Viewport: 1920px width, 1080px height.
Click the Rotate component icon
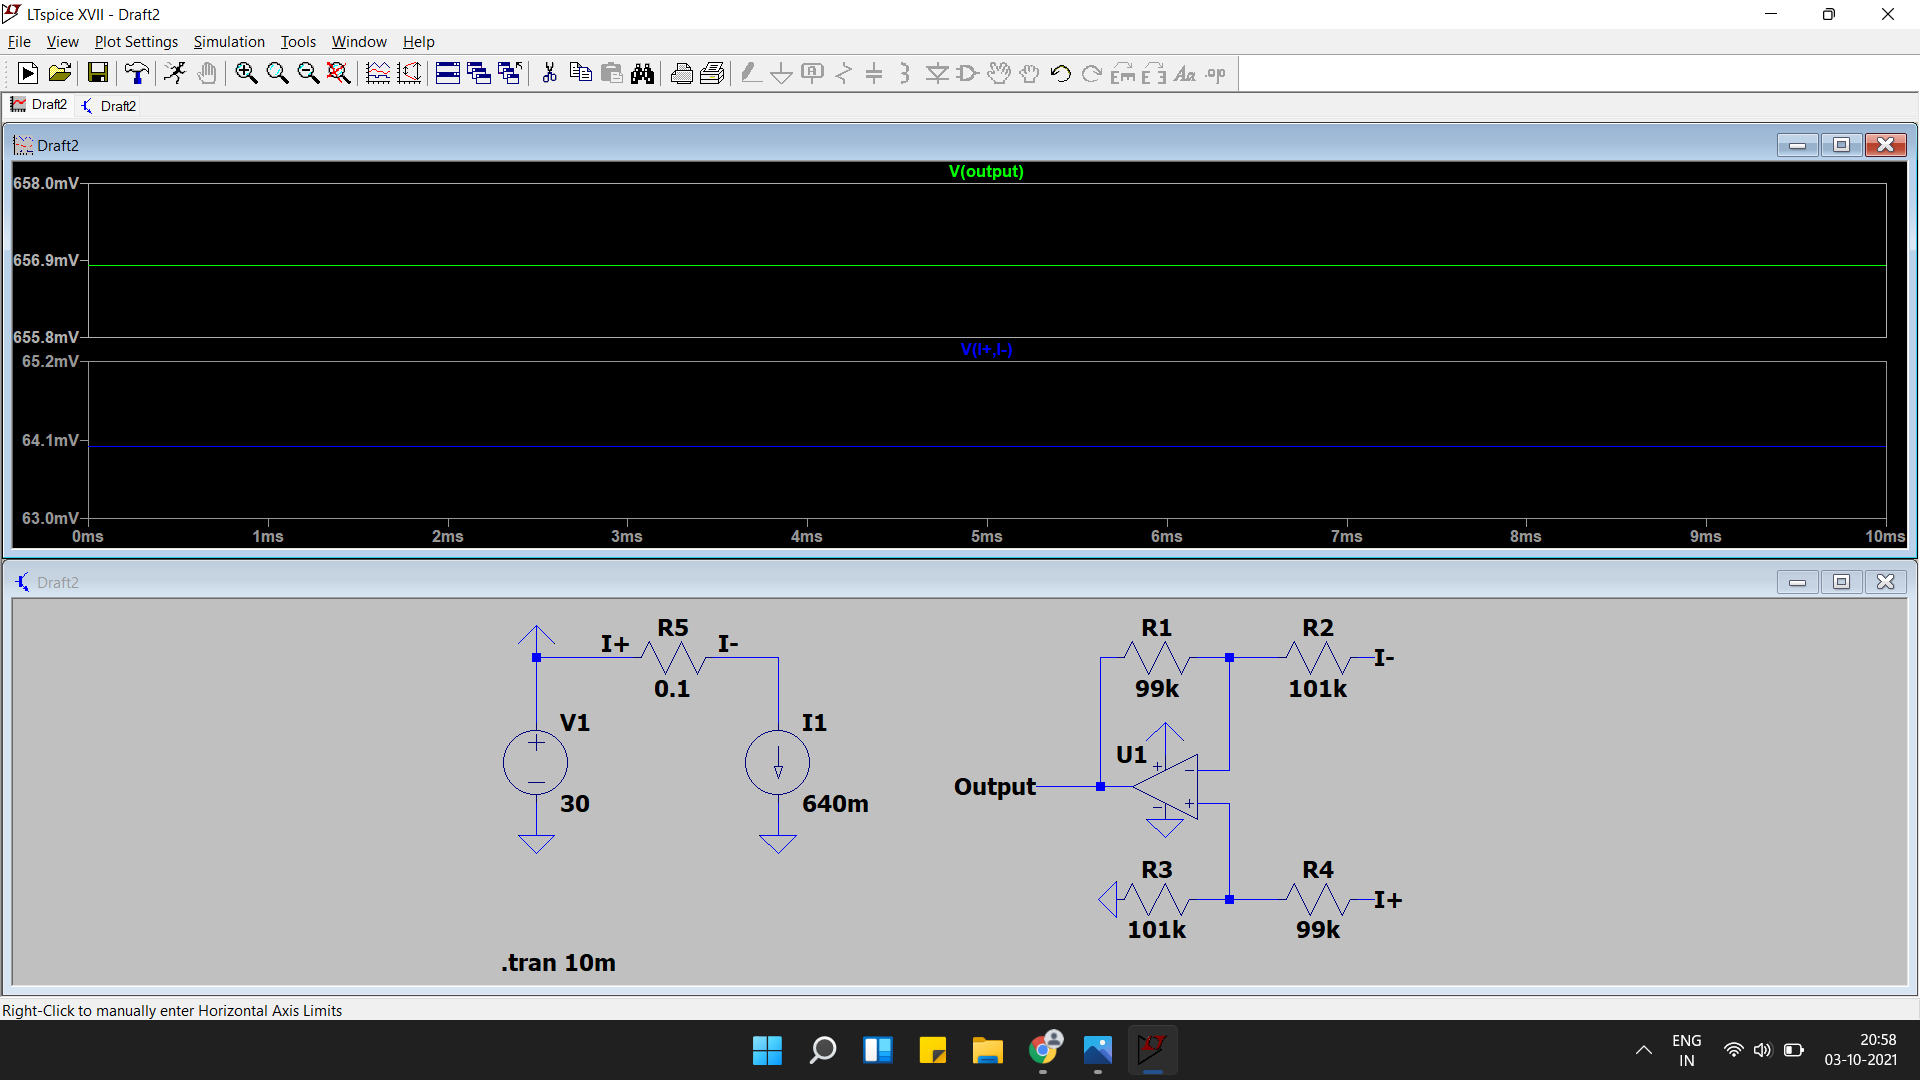click(1123, 73)
